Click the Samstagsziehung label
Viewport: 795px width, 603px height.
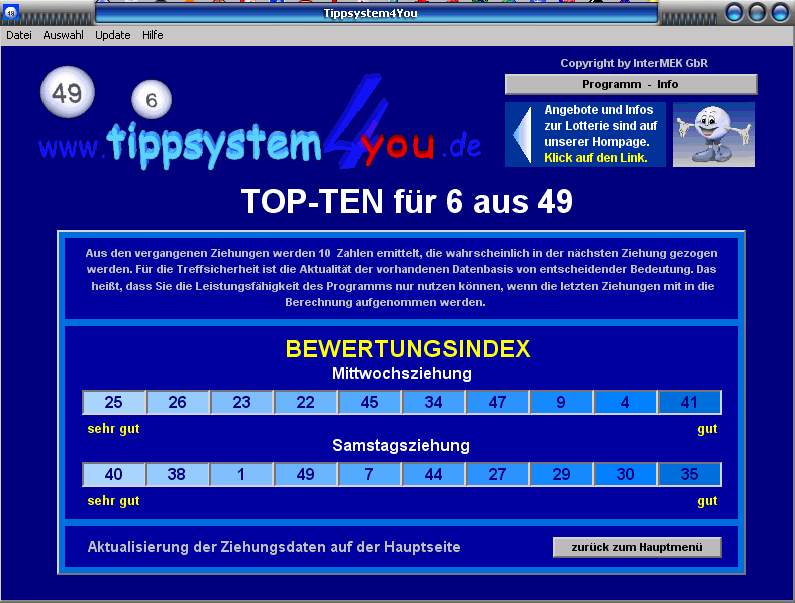[x=401, y=446]
